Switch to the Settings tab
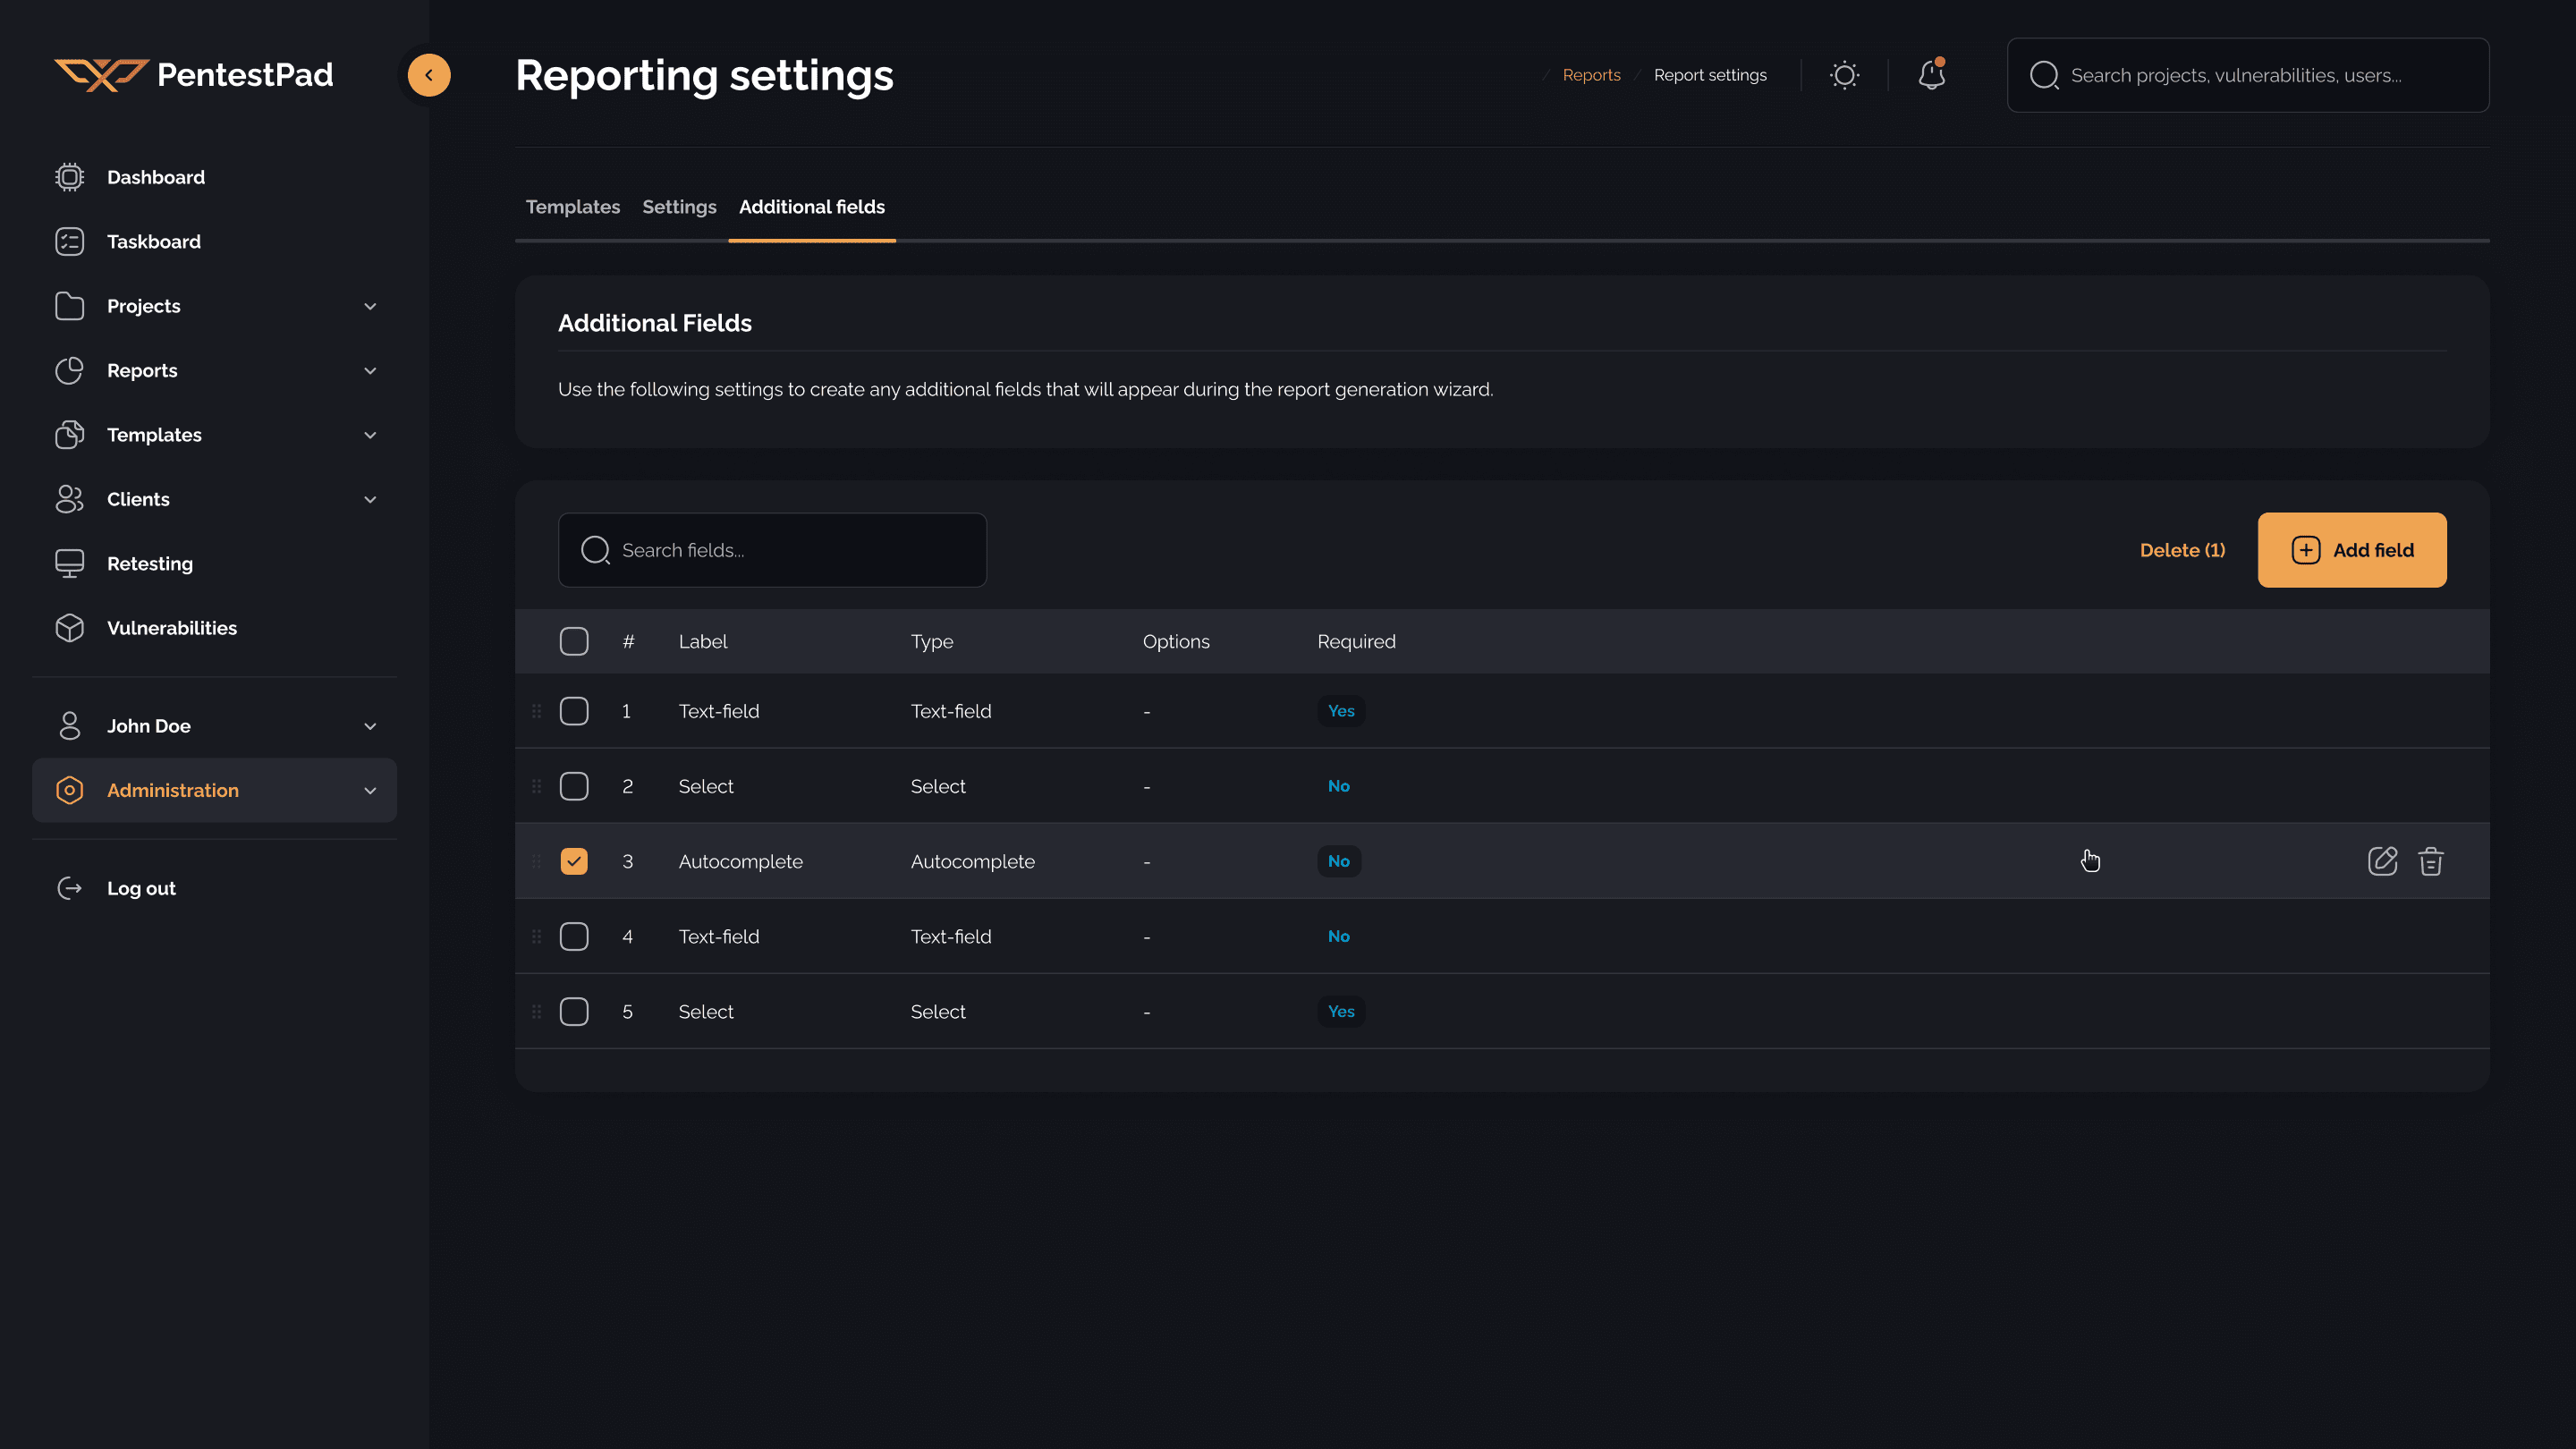This screenshot has height=1449, width=2576. [679, 207]
